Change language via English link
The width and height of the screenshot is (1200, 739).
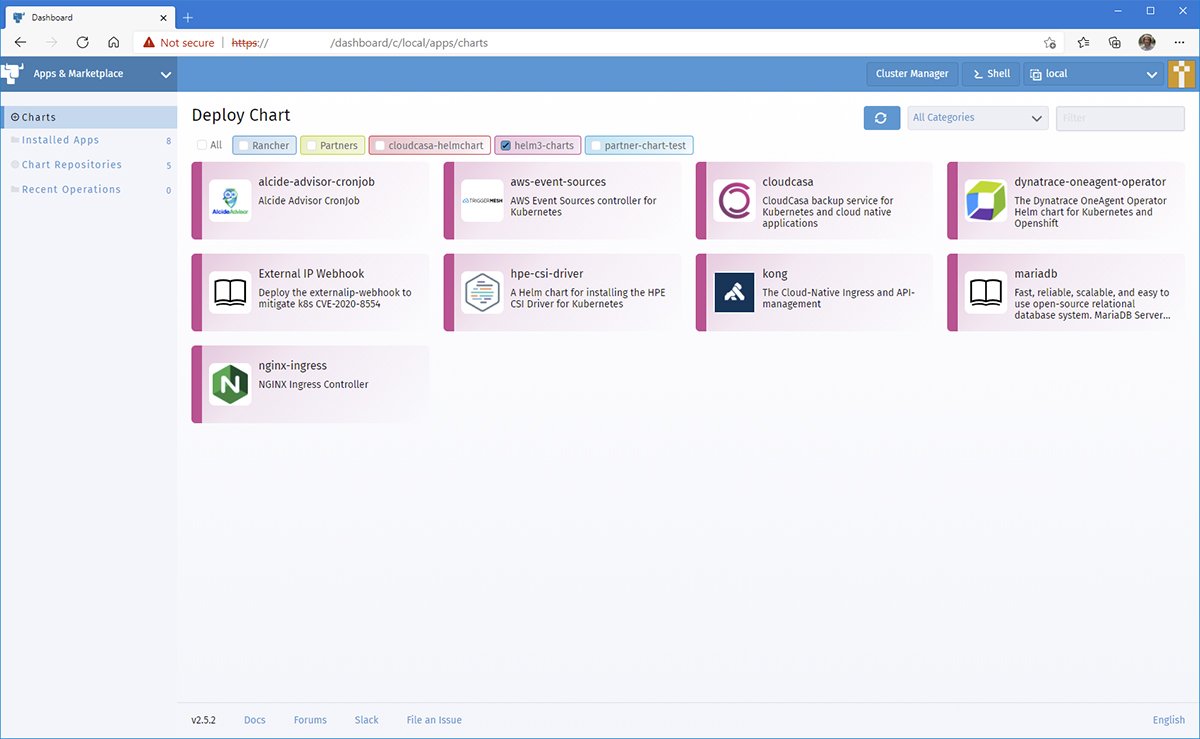[1169, 720]
